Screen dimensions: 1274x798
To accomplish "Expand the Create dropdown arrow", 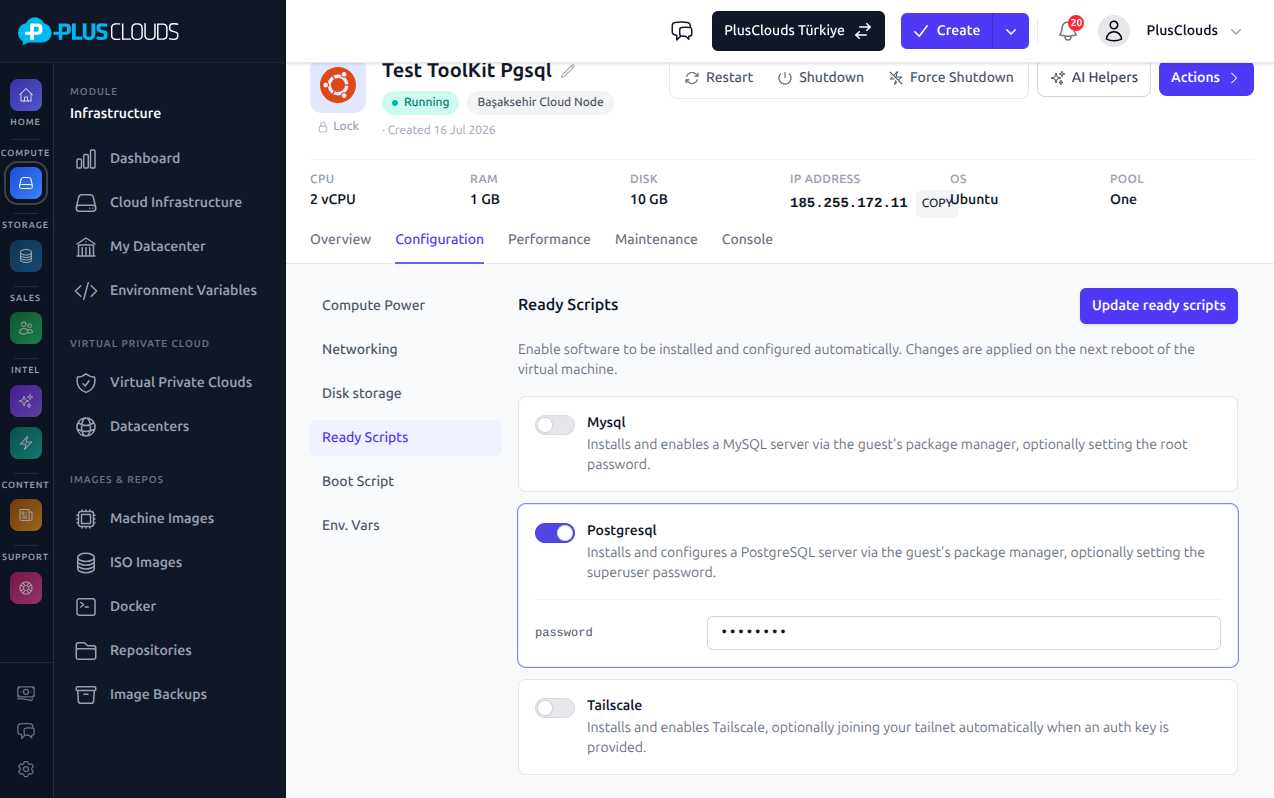I will 1011,31.
